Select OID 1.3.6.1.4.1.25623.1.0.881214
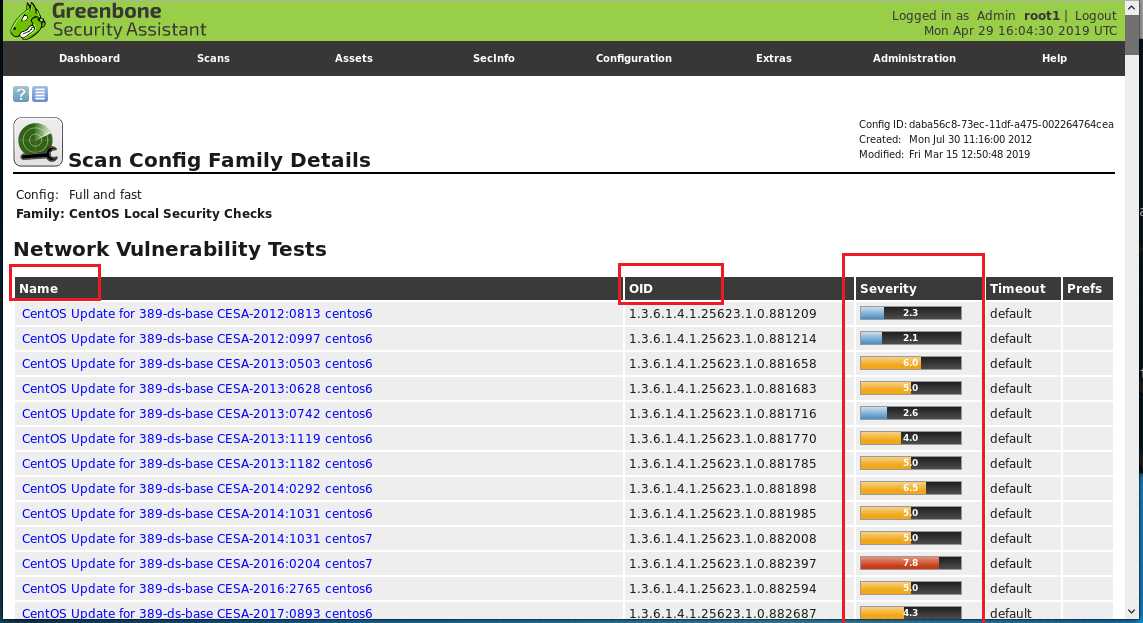1143x623 pixels. (x=722, y=338)
